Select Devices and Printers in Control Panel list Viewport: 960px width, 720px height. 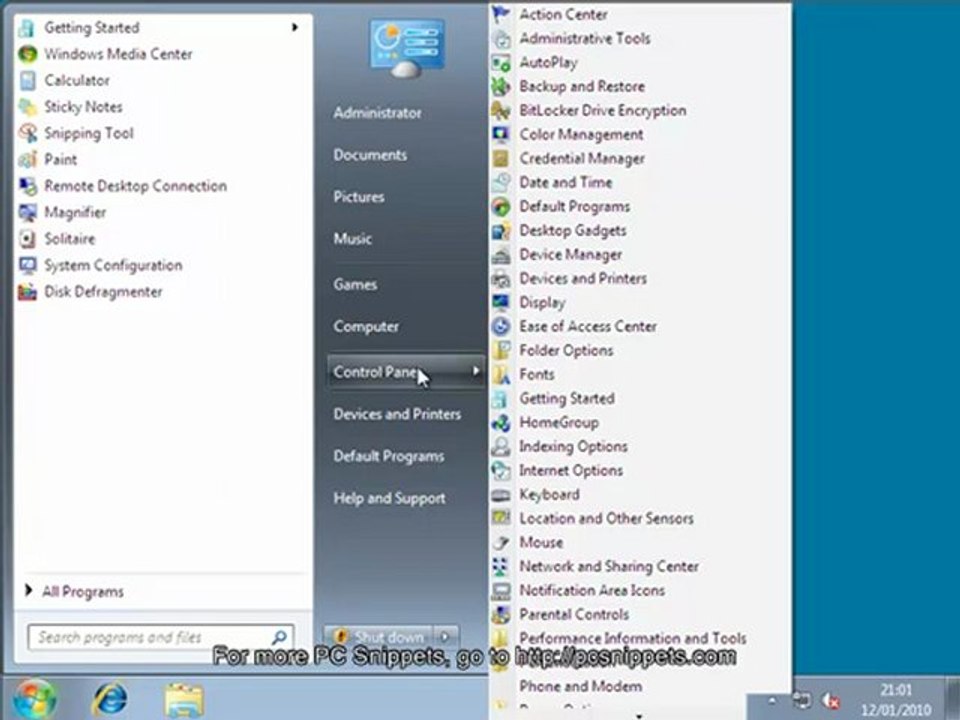click(583, 279)
